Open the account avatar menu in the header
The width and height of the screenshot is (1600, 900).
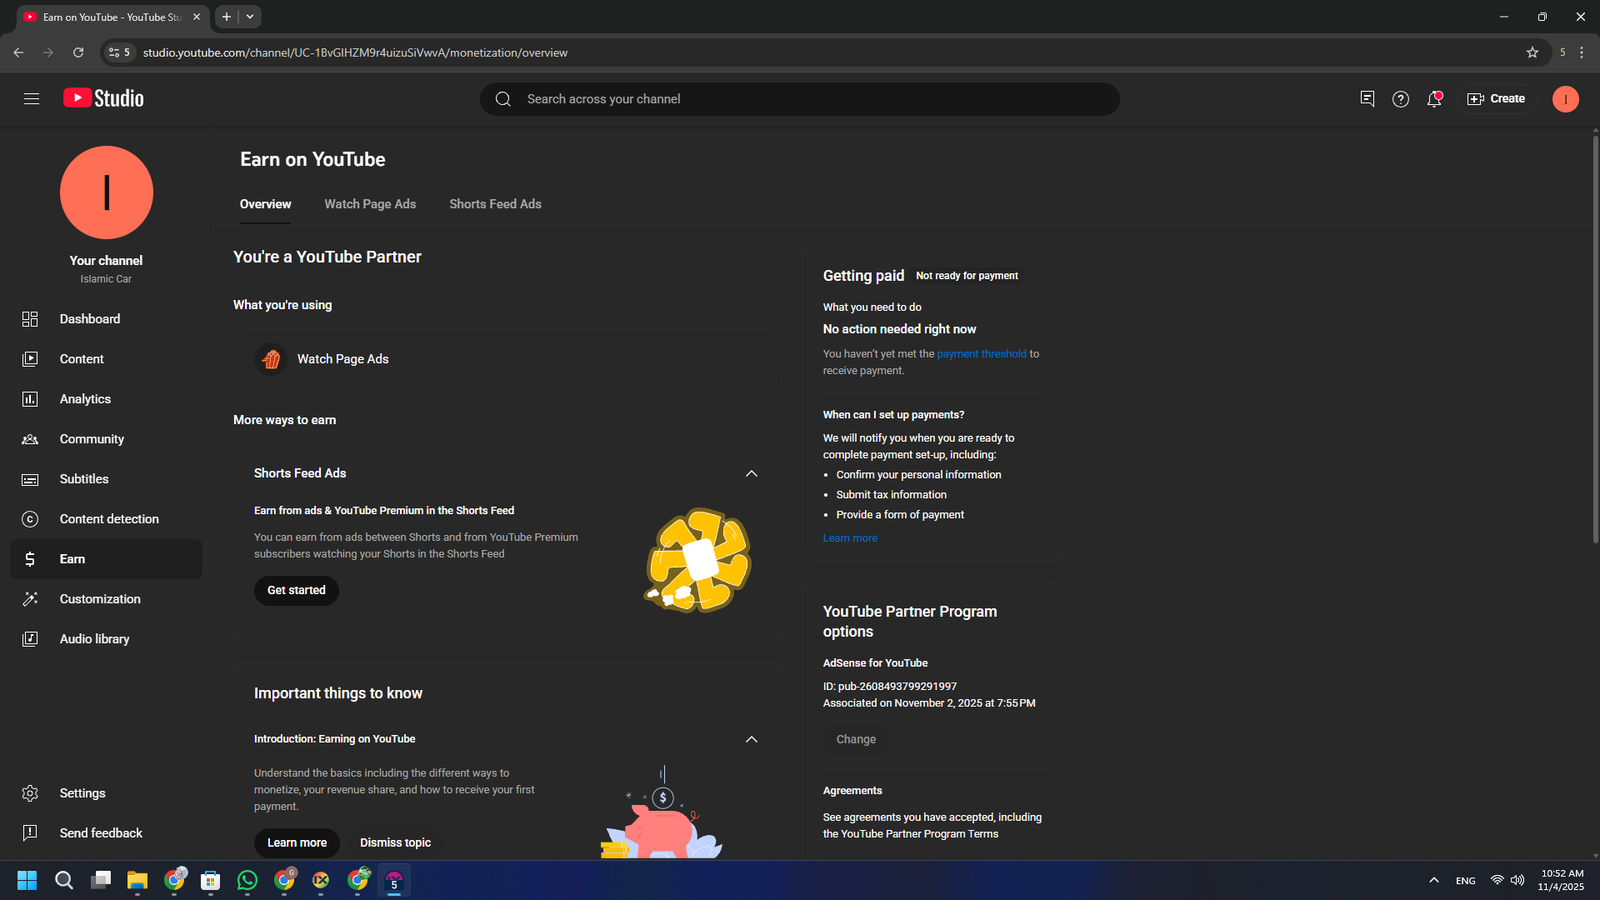[x=1565, y=99]
